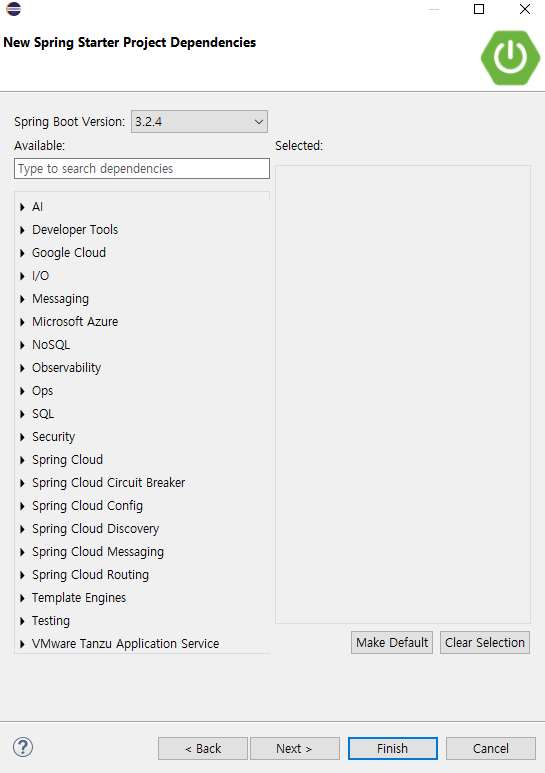Select the Ops label

[42, 391]
